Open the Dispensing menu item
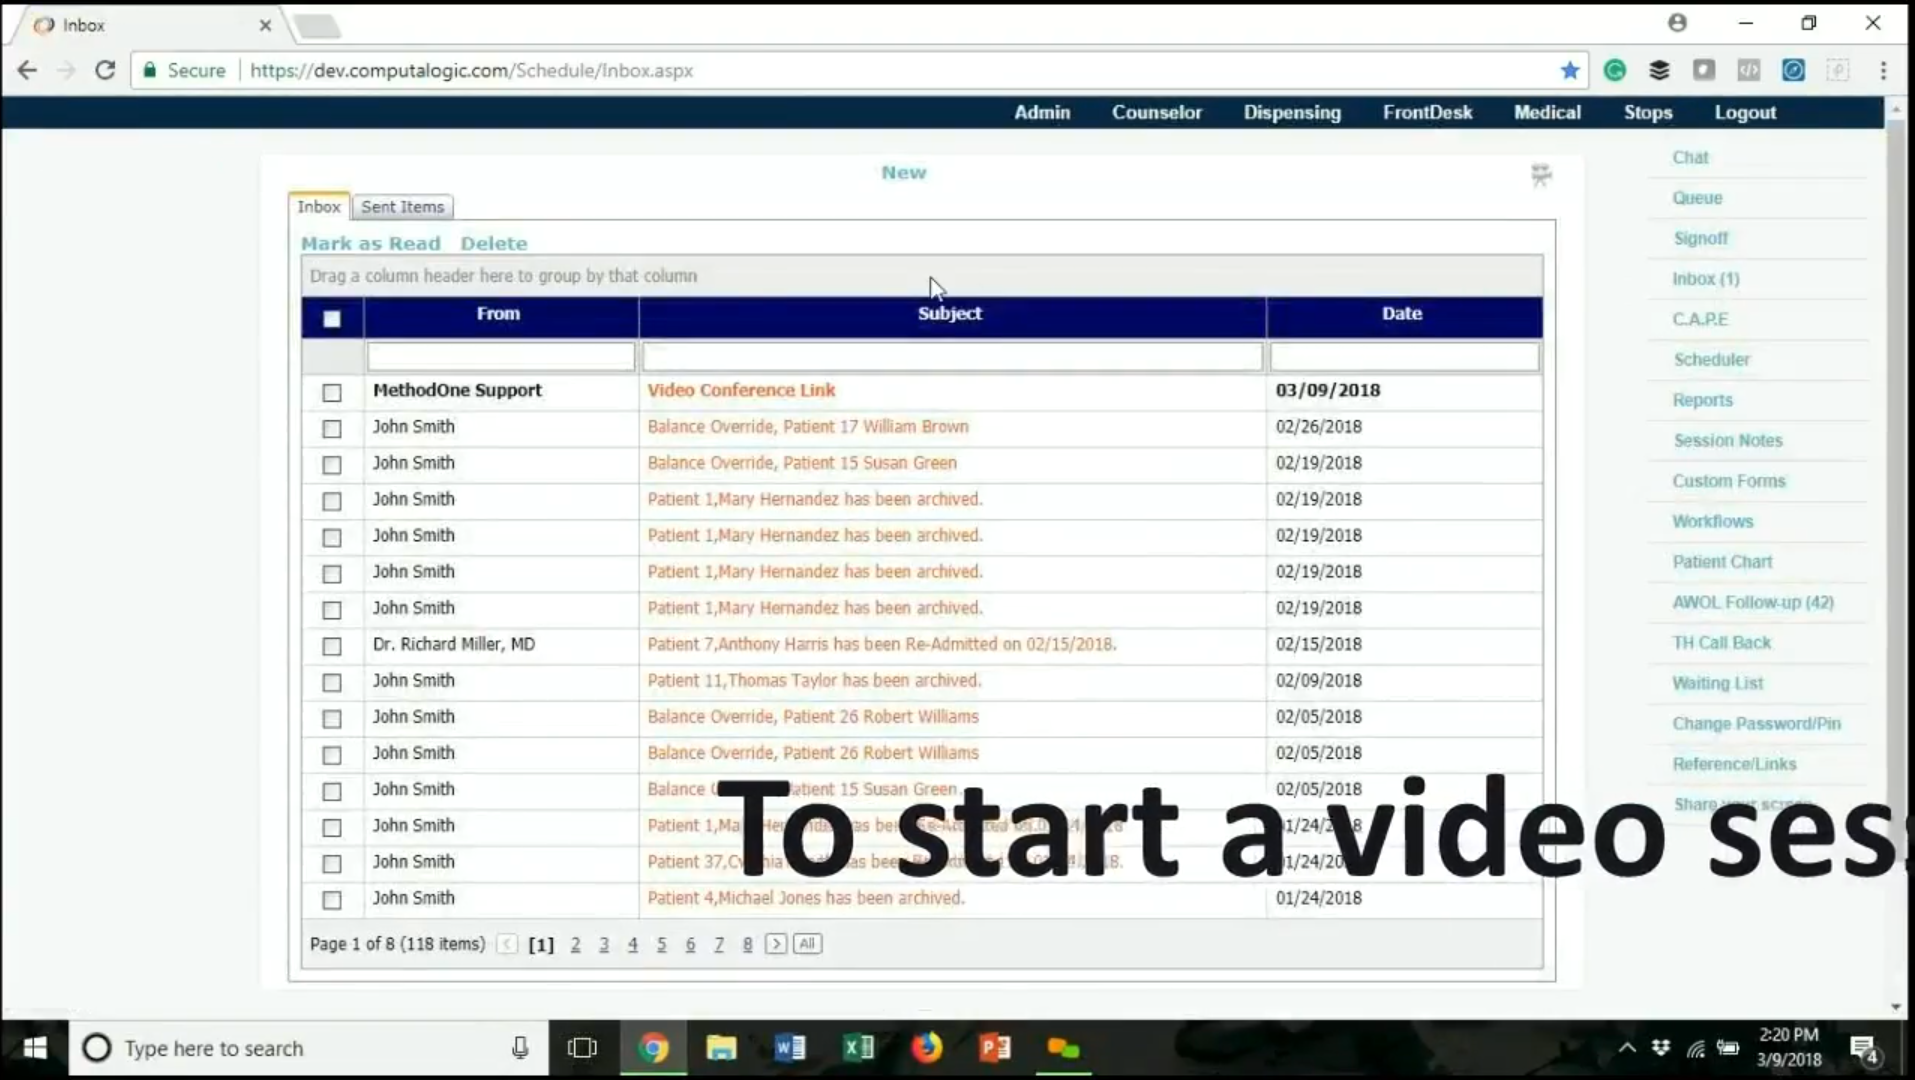 1291,112
